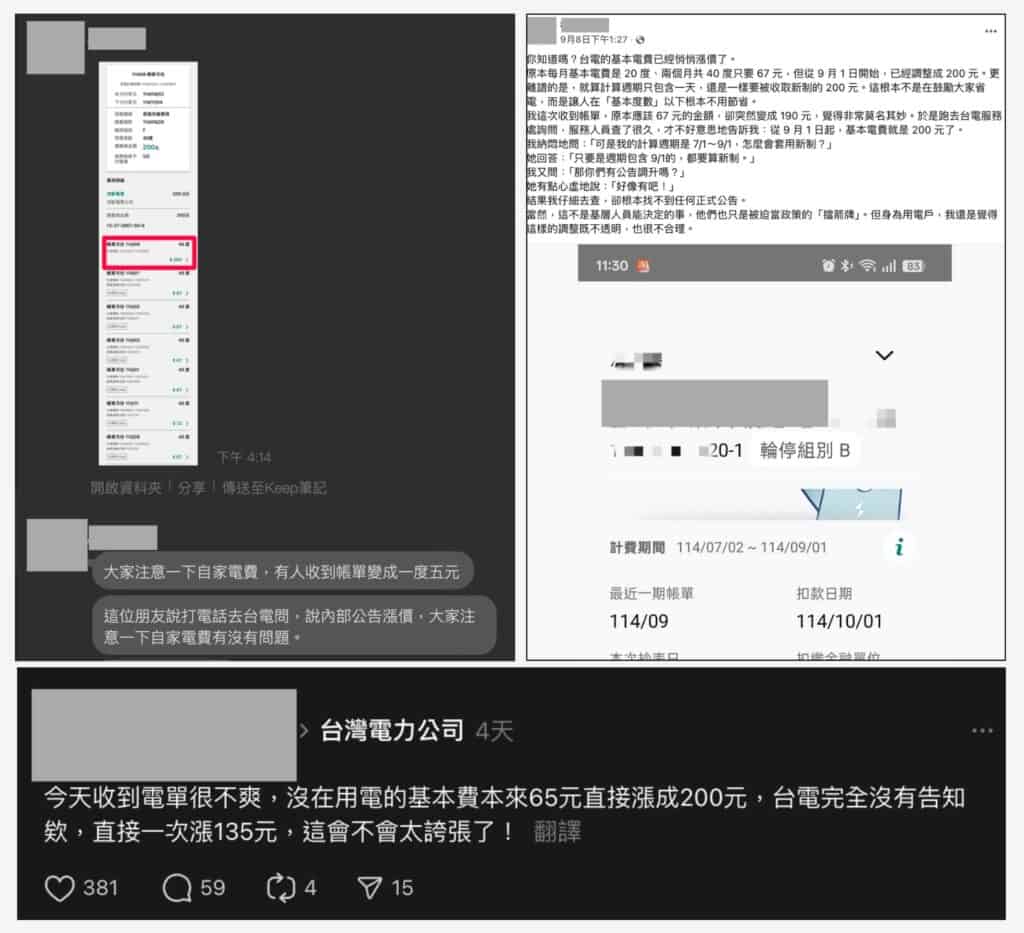Like the Threads post with heart icon

tap(59, 888)
